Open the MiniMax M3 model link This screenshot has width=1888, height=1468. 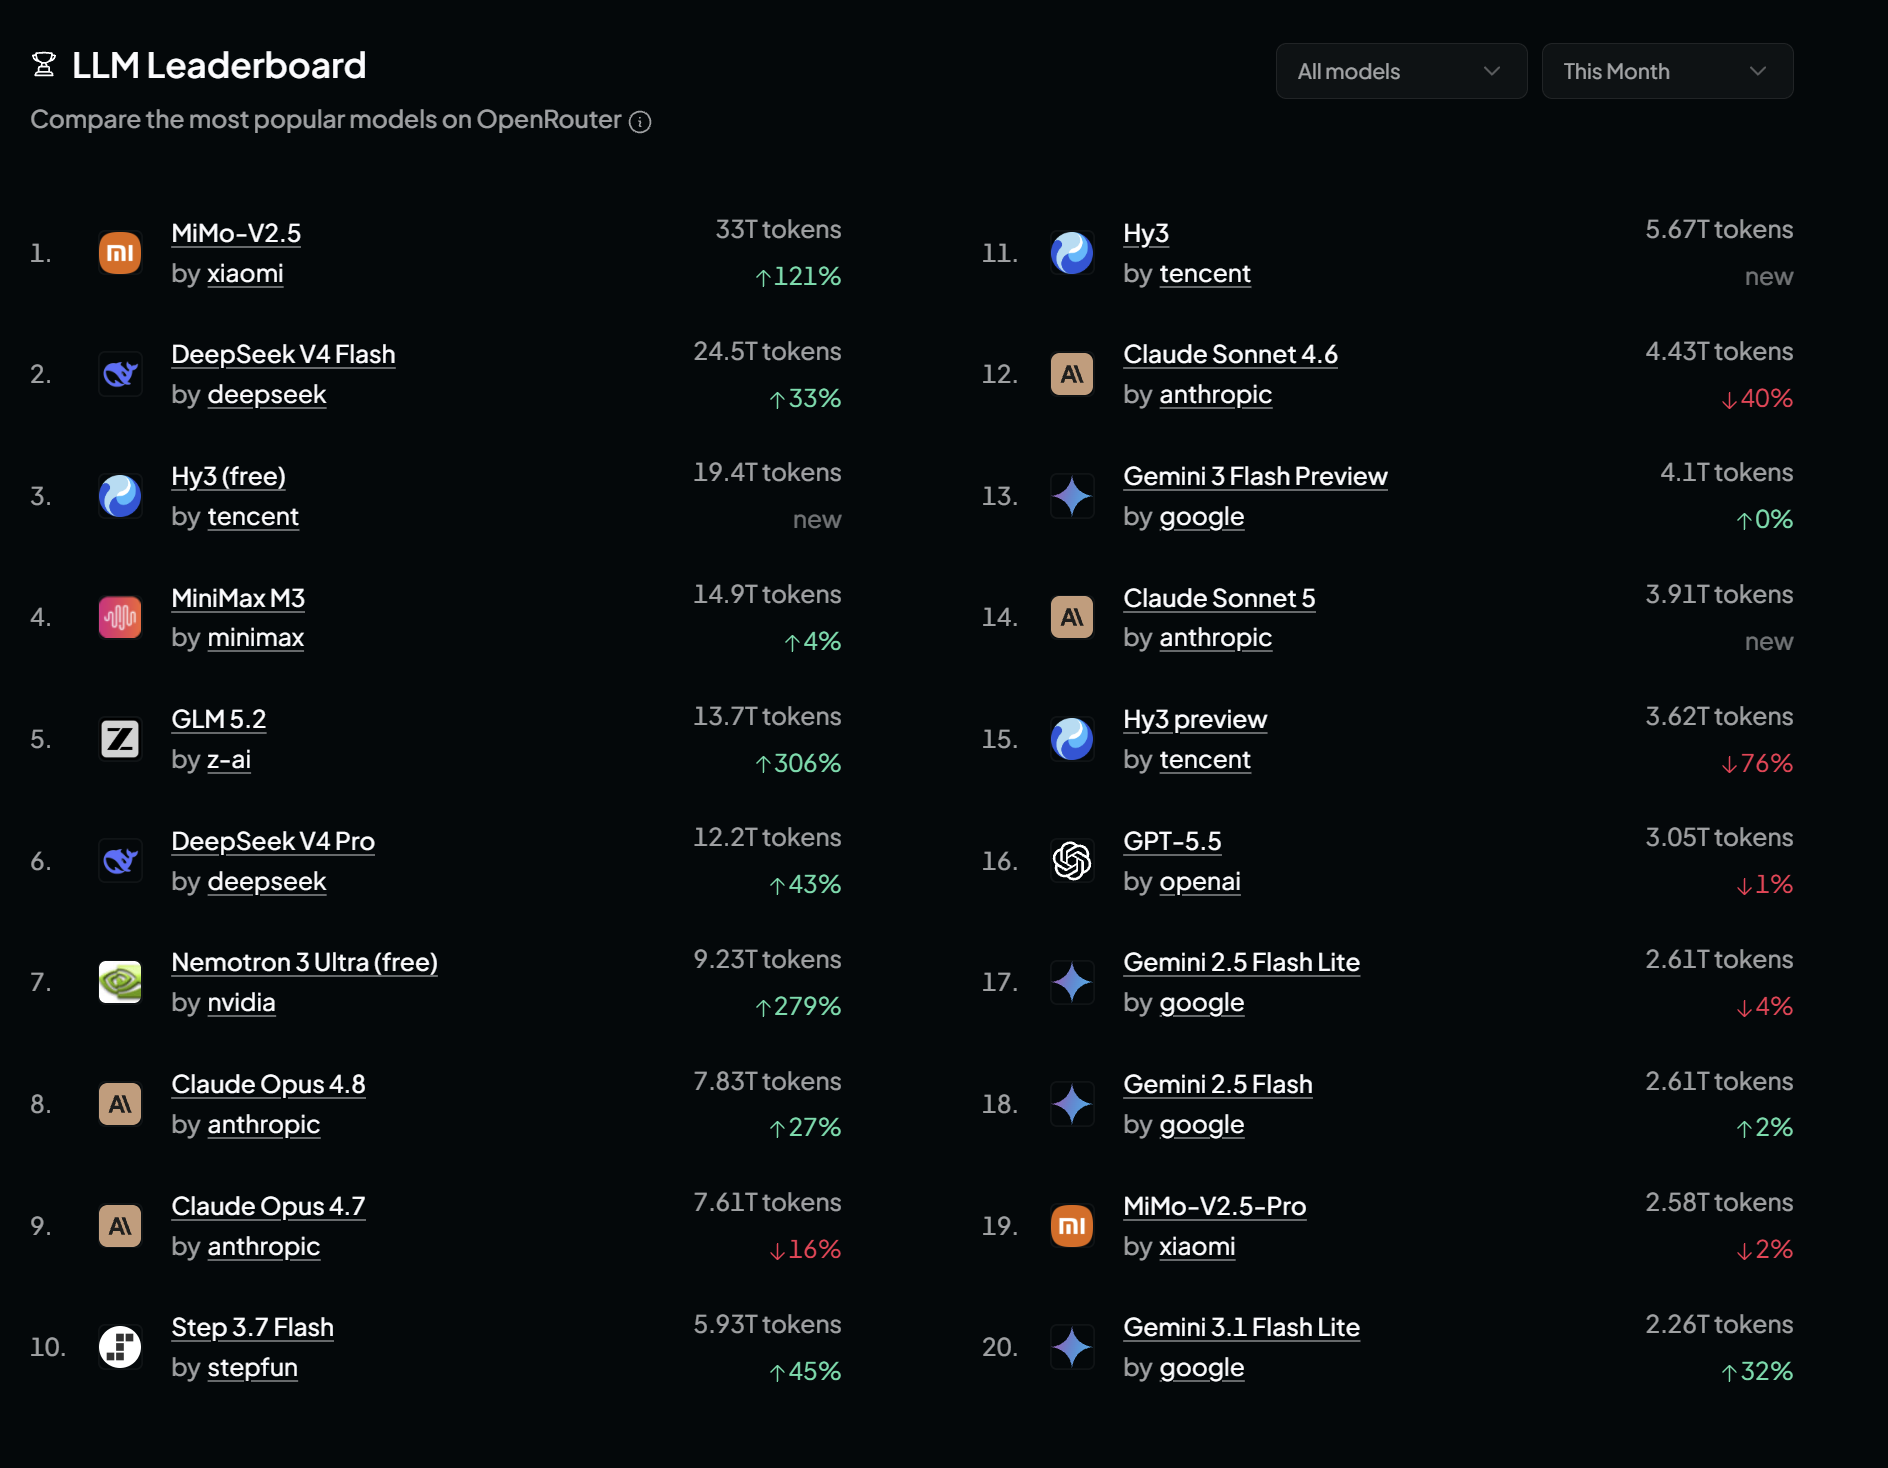238,598
